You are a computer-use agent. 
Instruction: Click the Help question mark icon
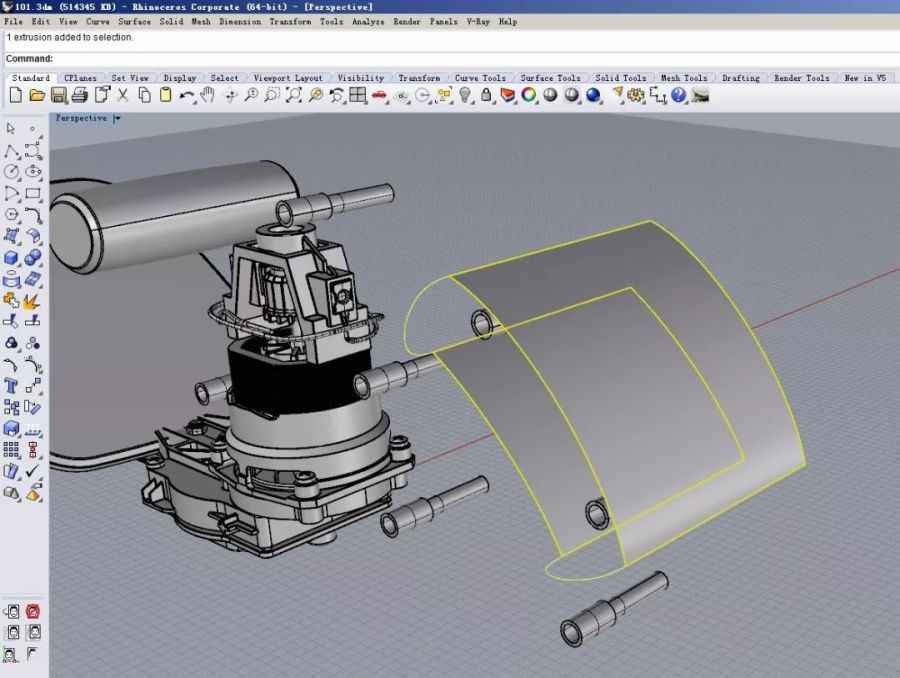click(679, 95)
